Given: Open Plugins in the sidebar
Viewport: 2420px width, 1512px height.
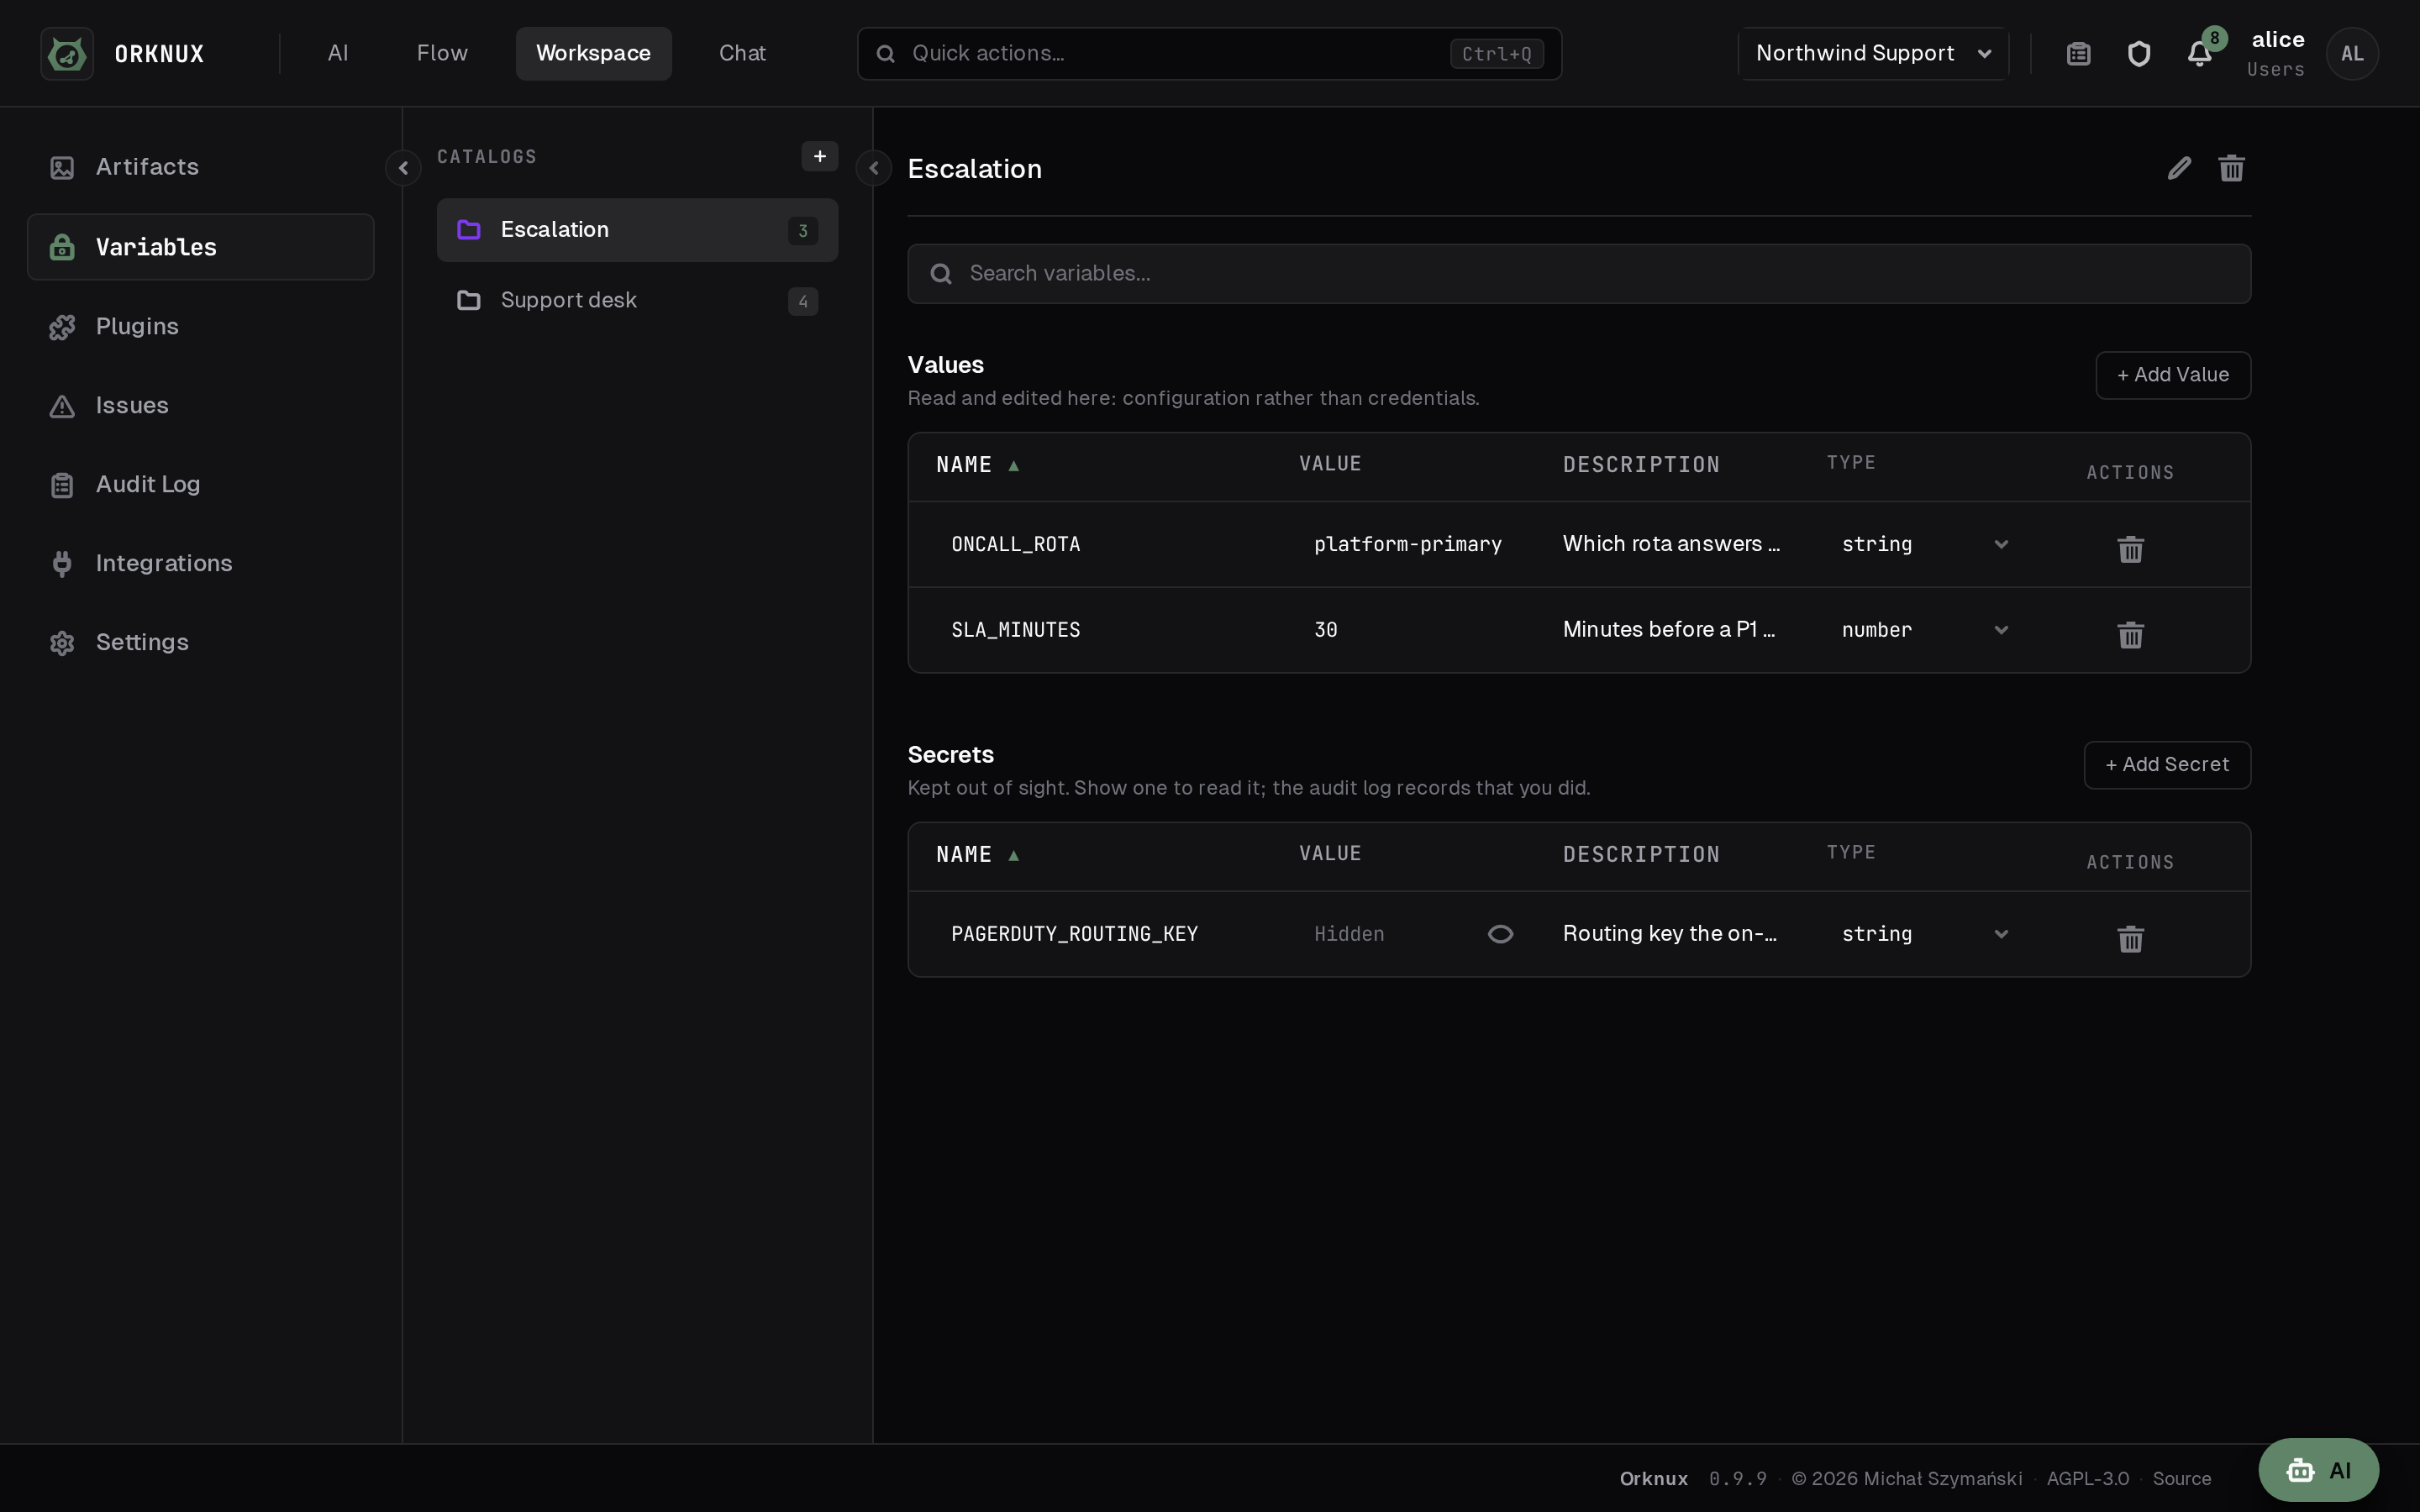Looking at the screenshot, I should (200, 326).
